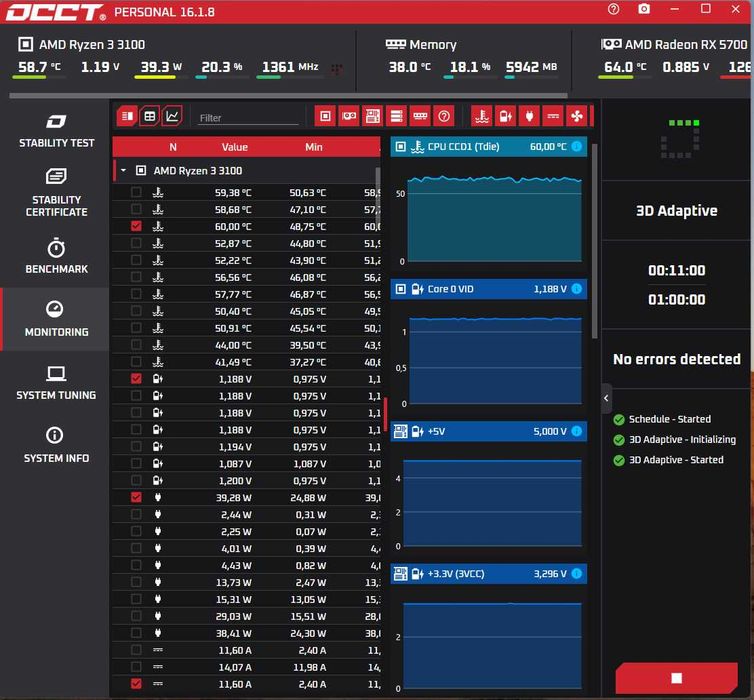Check the 1,194 V voltage row
Screen dimensions: 754x700
pyautogui.click(x=136, y=446)
